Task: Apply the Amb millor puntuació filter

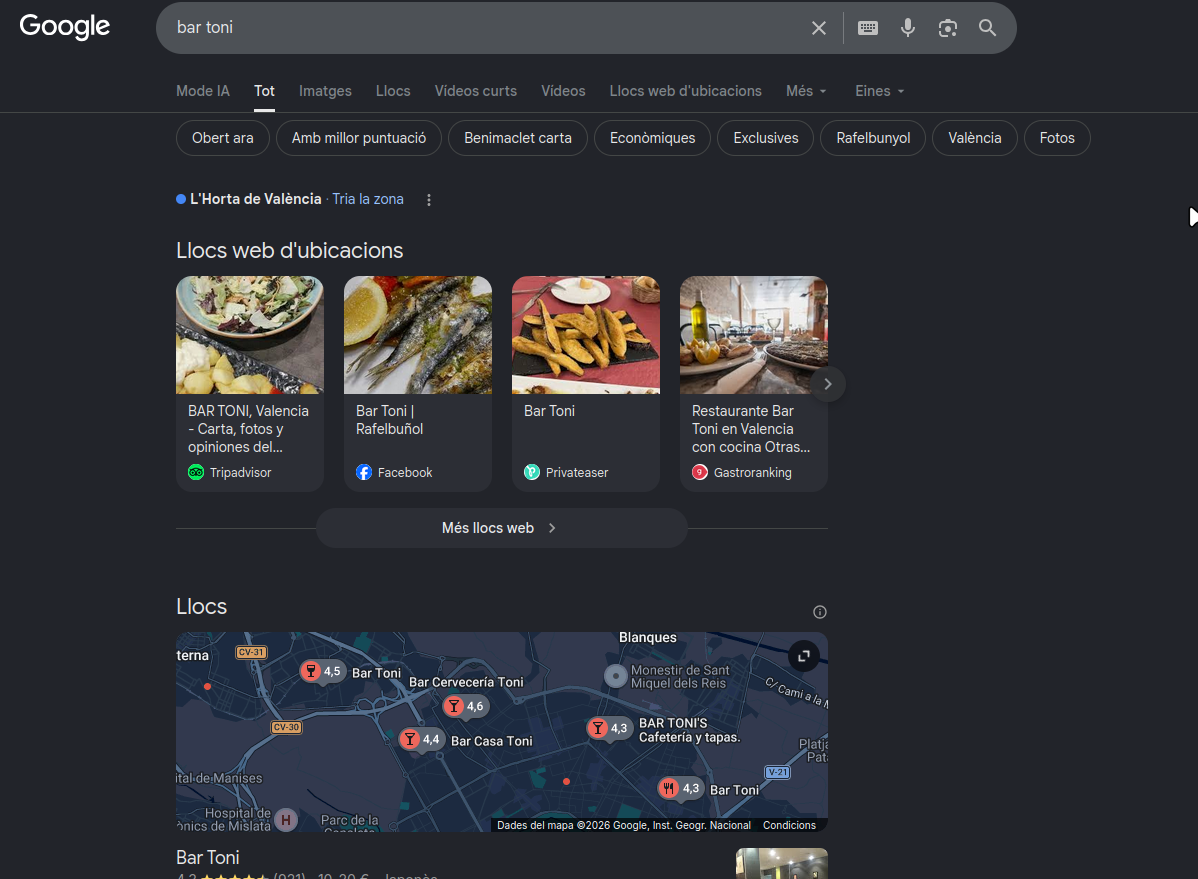Action: pos(359,138)
